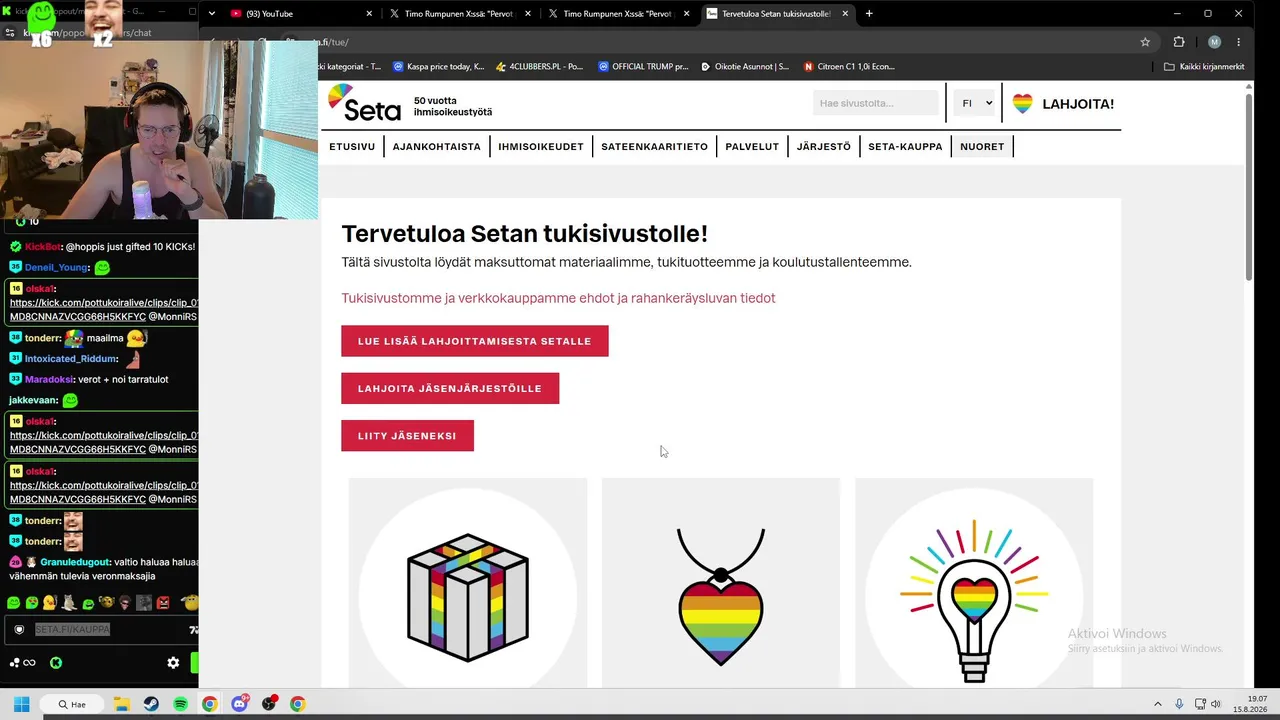Open channel points infinity icon

(29, 663)
